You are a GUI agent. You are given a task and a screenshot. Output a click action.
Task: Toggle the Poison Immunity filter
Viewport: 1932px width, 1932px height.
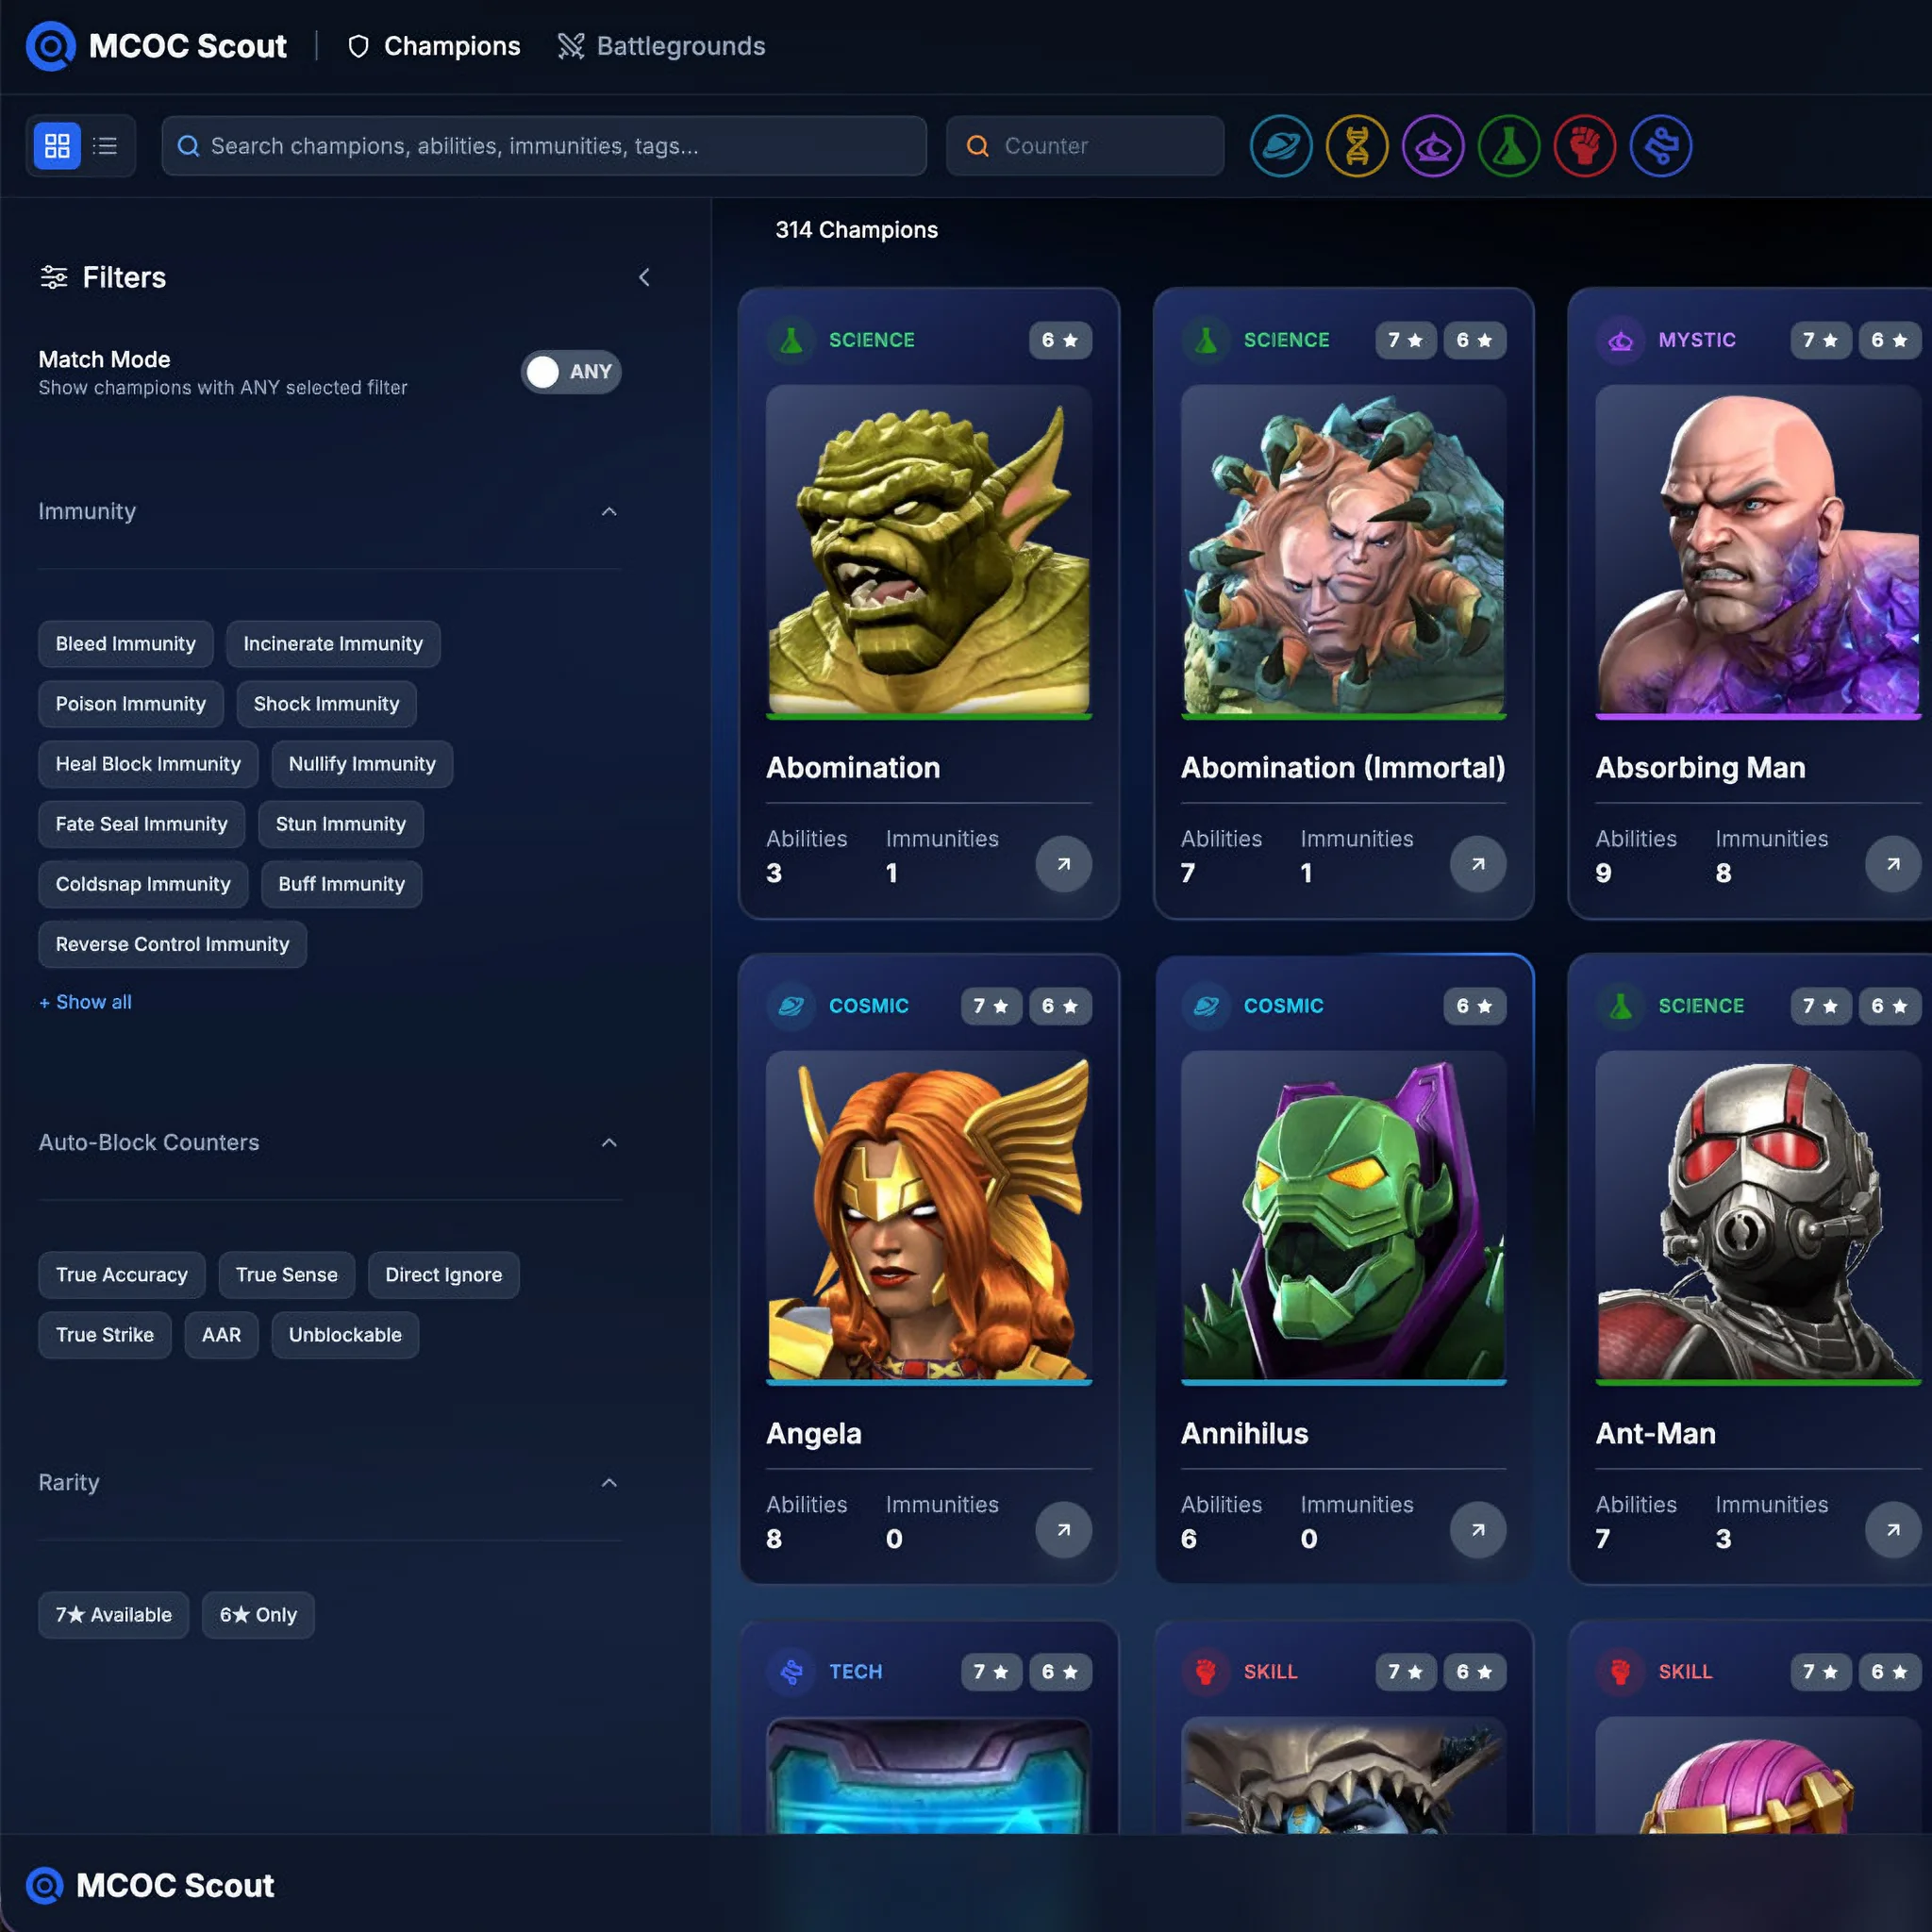131,704
